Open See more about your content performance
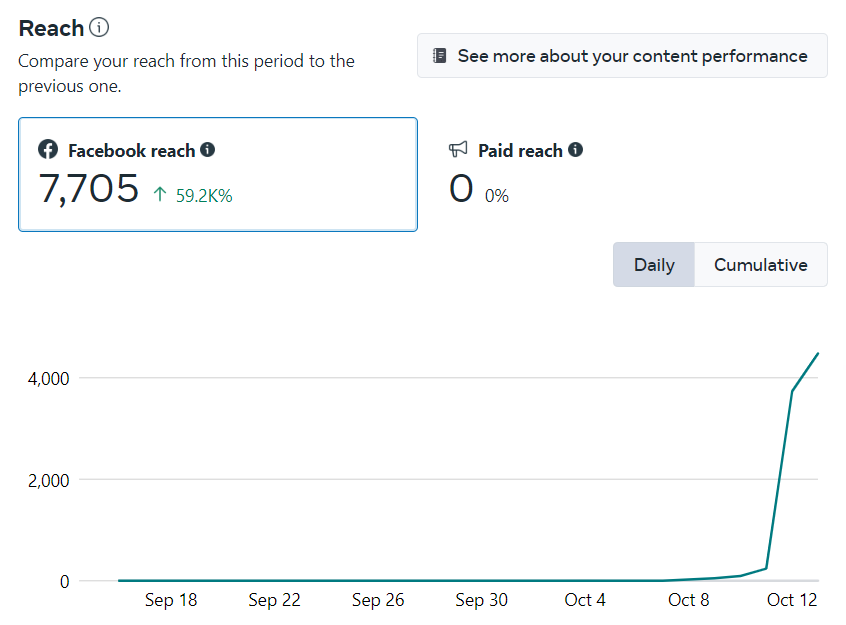The image size is (846, 625). pos(622,56)
